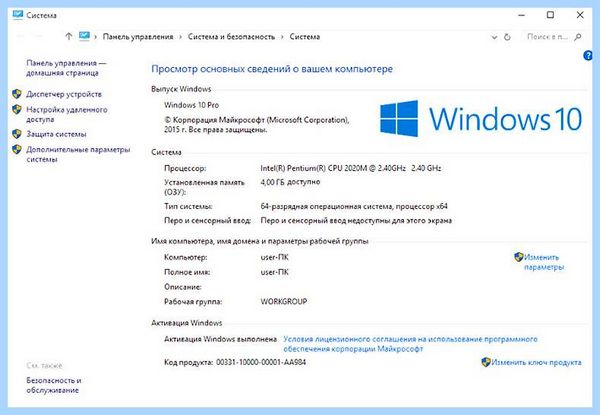
Task: Close the Система window
Action: tap(580, 15)
